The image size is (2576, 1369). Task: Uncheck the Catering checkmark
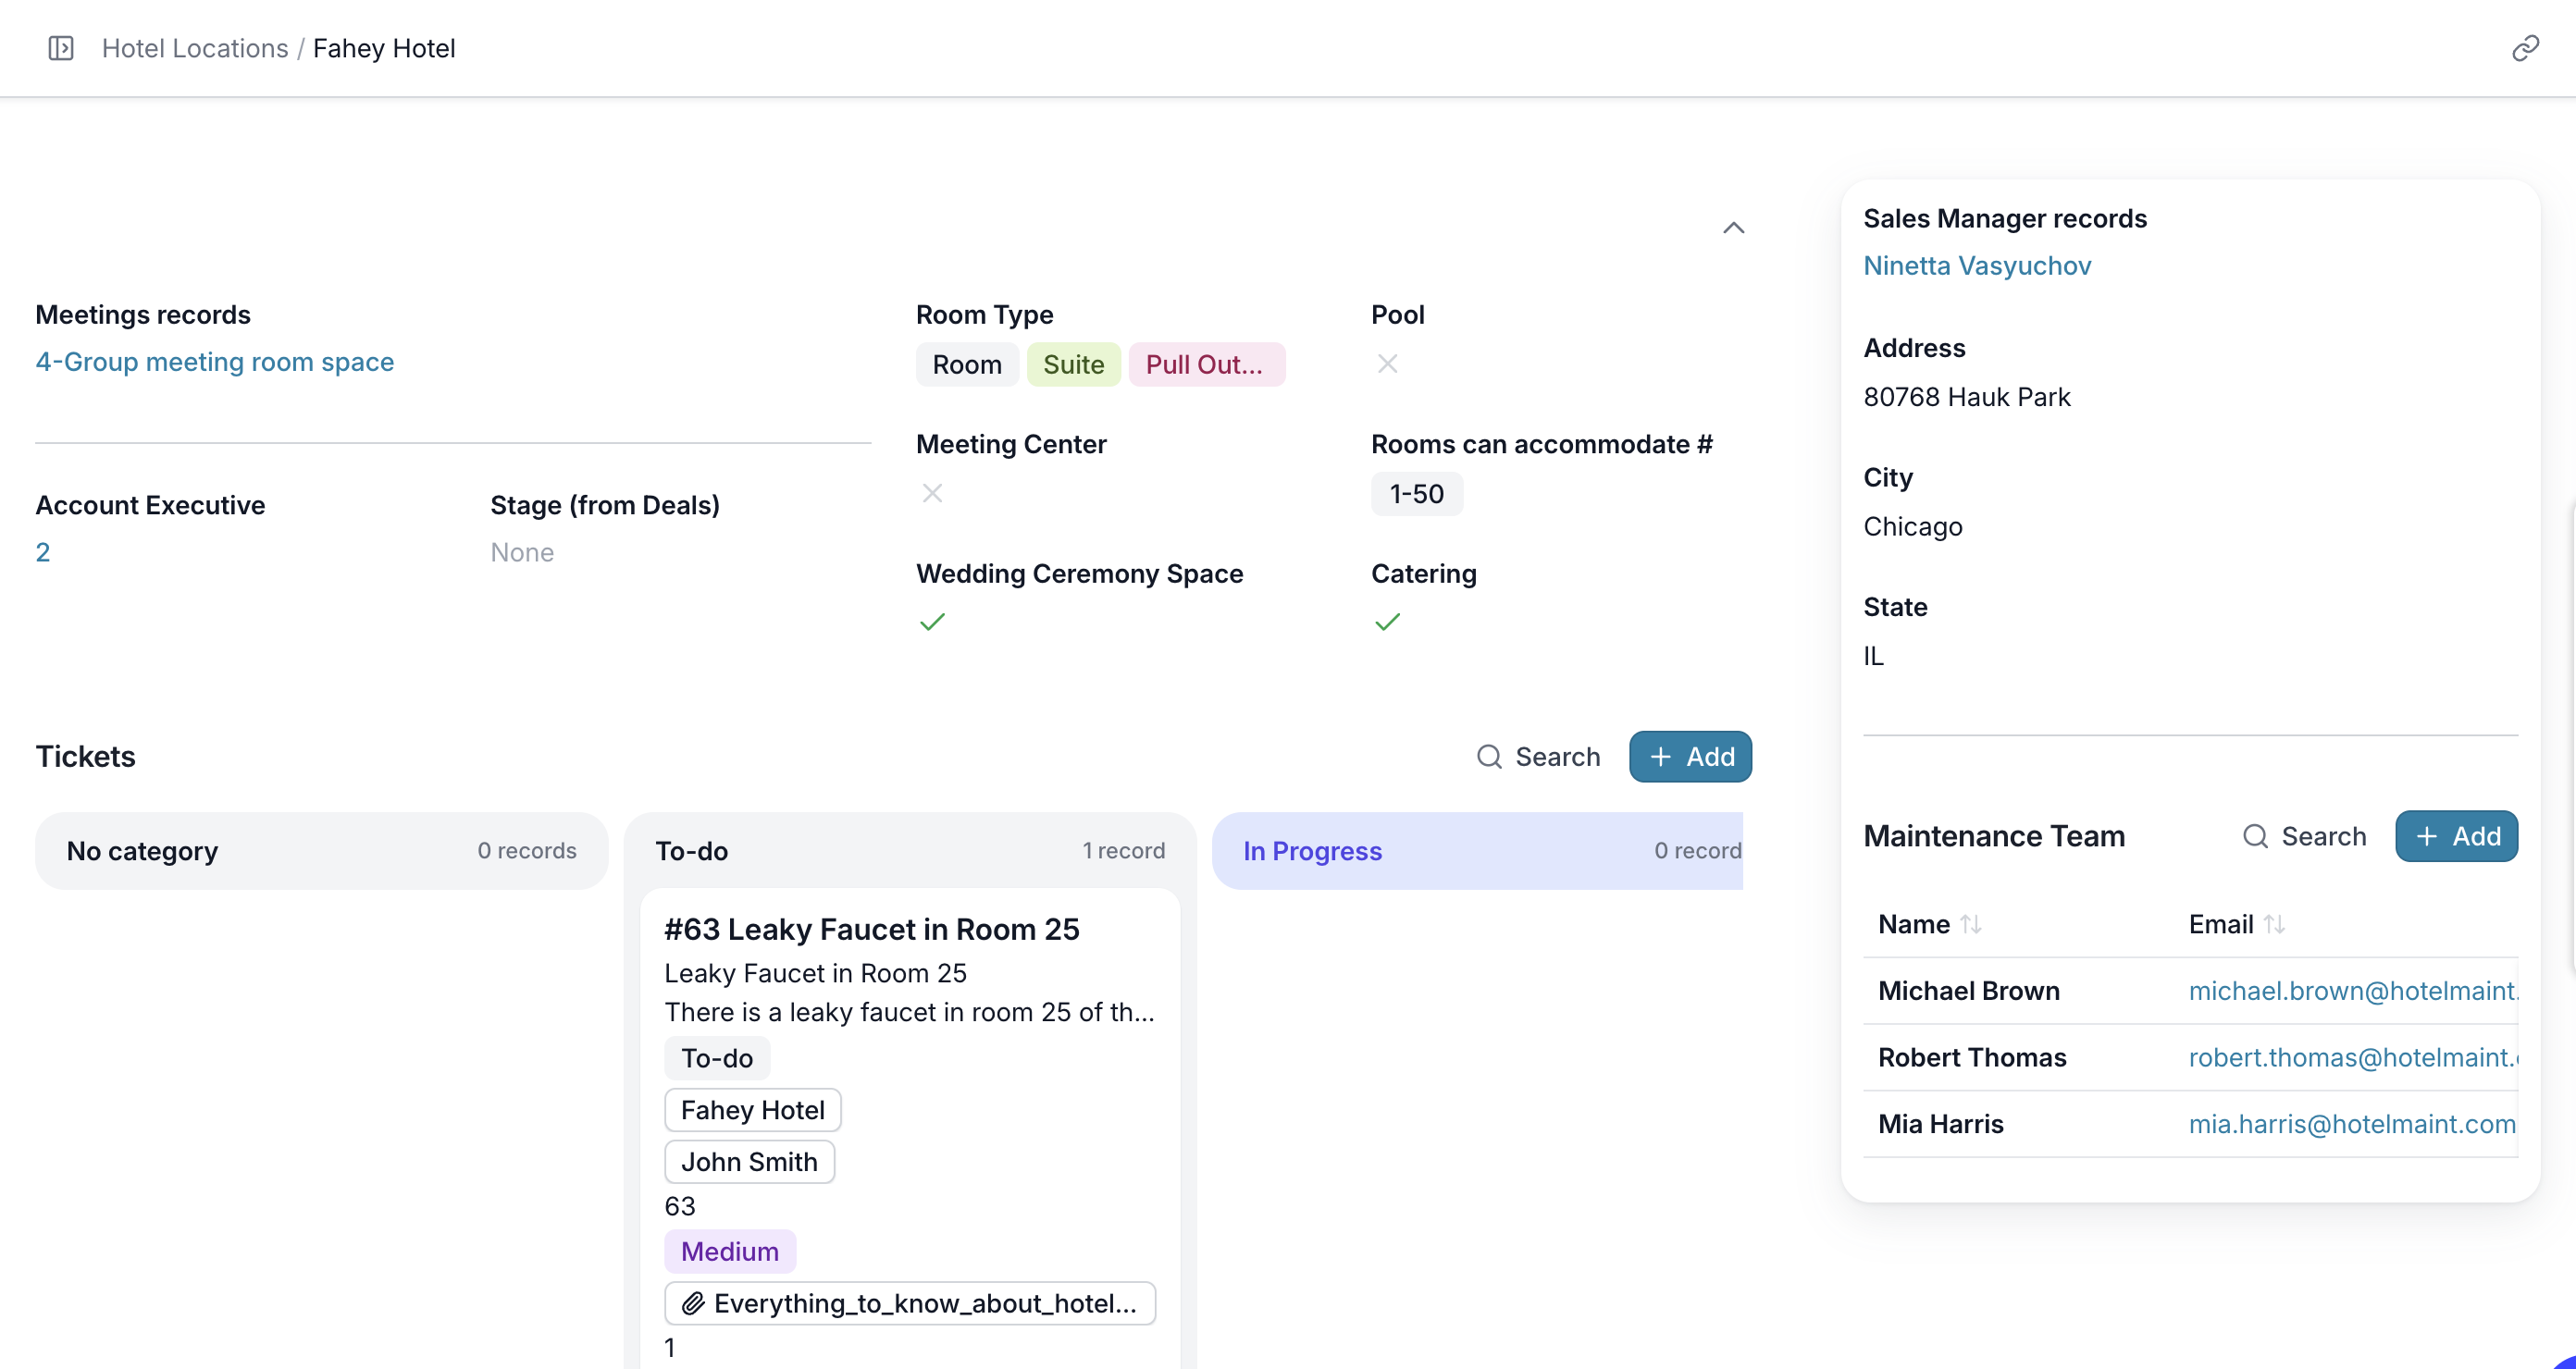(x=1387, y=622)
